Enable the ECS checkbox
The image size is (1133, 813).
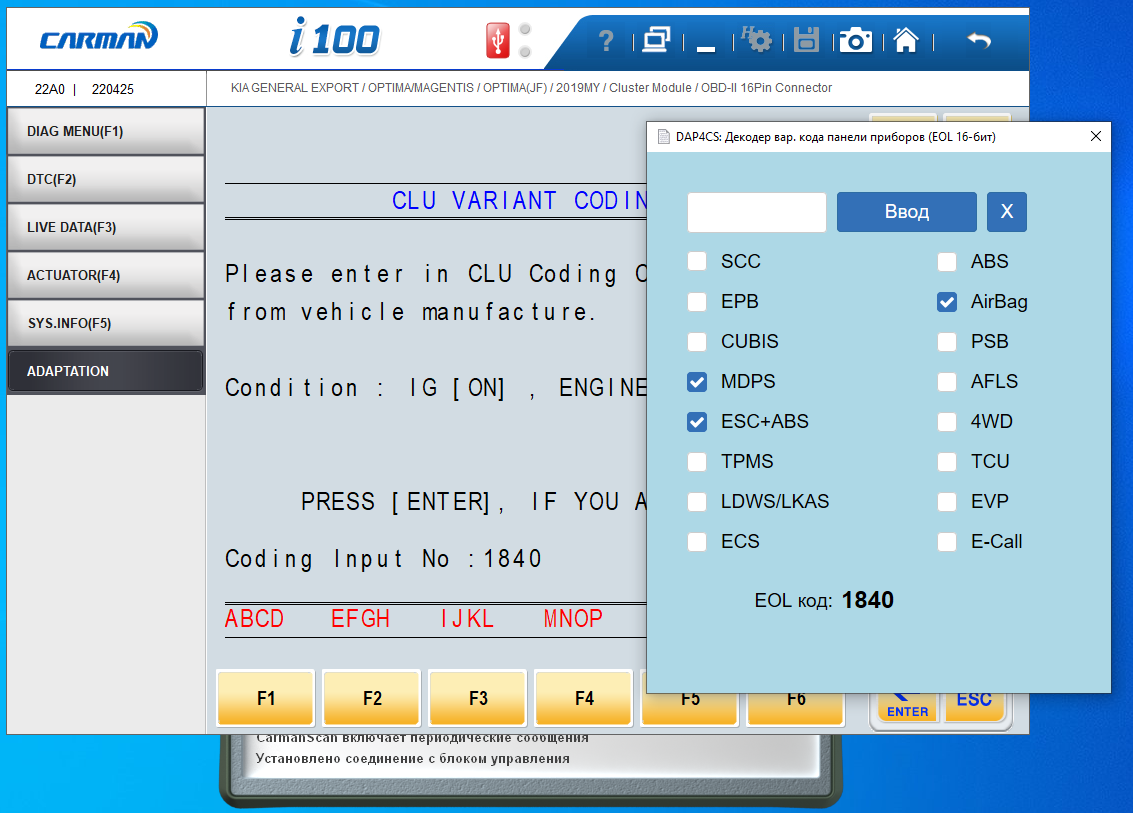click(x=697, y=541)
